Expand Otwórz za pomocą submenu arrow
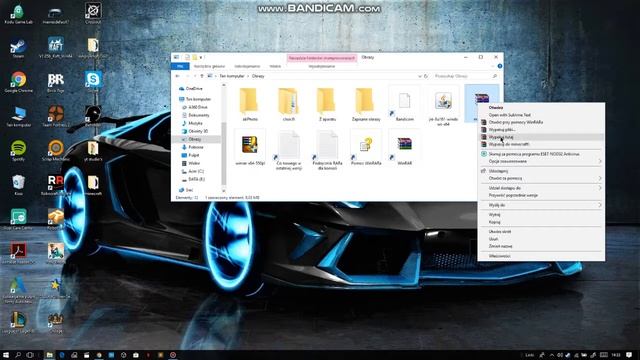Viewport: 640px width, 360px height. tap(600, 178)
